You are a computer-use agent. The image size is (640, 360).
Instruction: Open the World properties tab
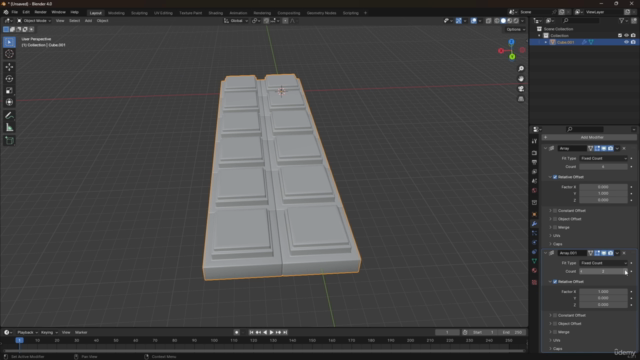click(534, 191)
